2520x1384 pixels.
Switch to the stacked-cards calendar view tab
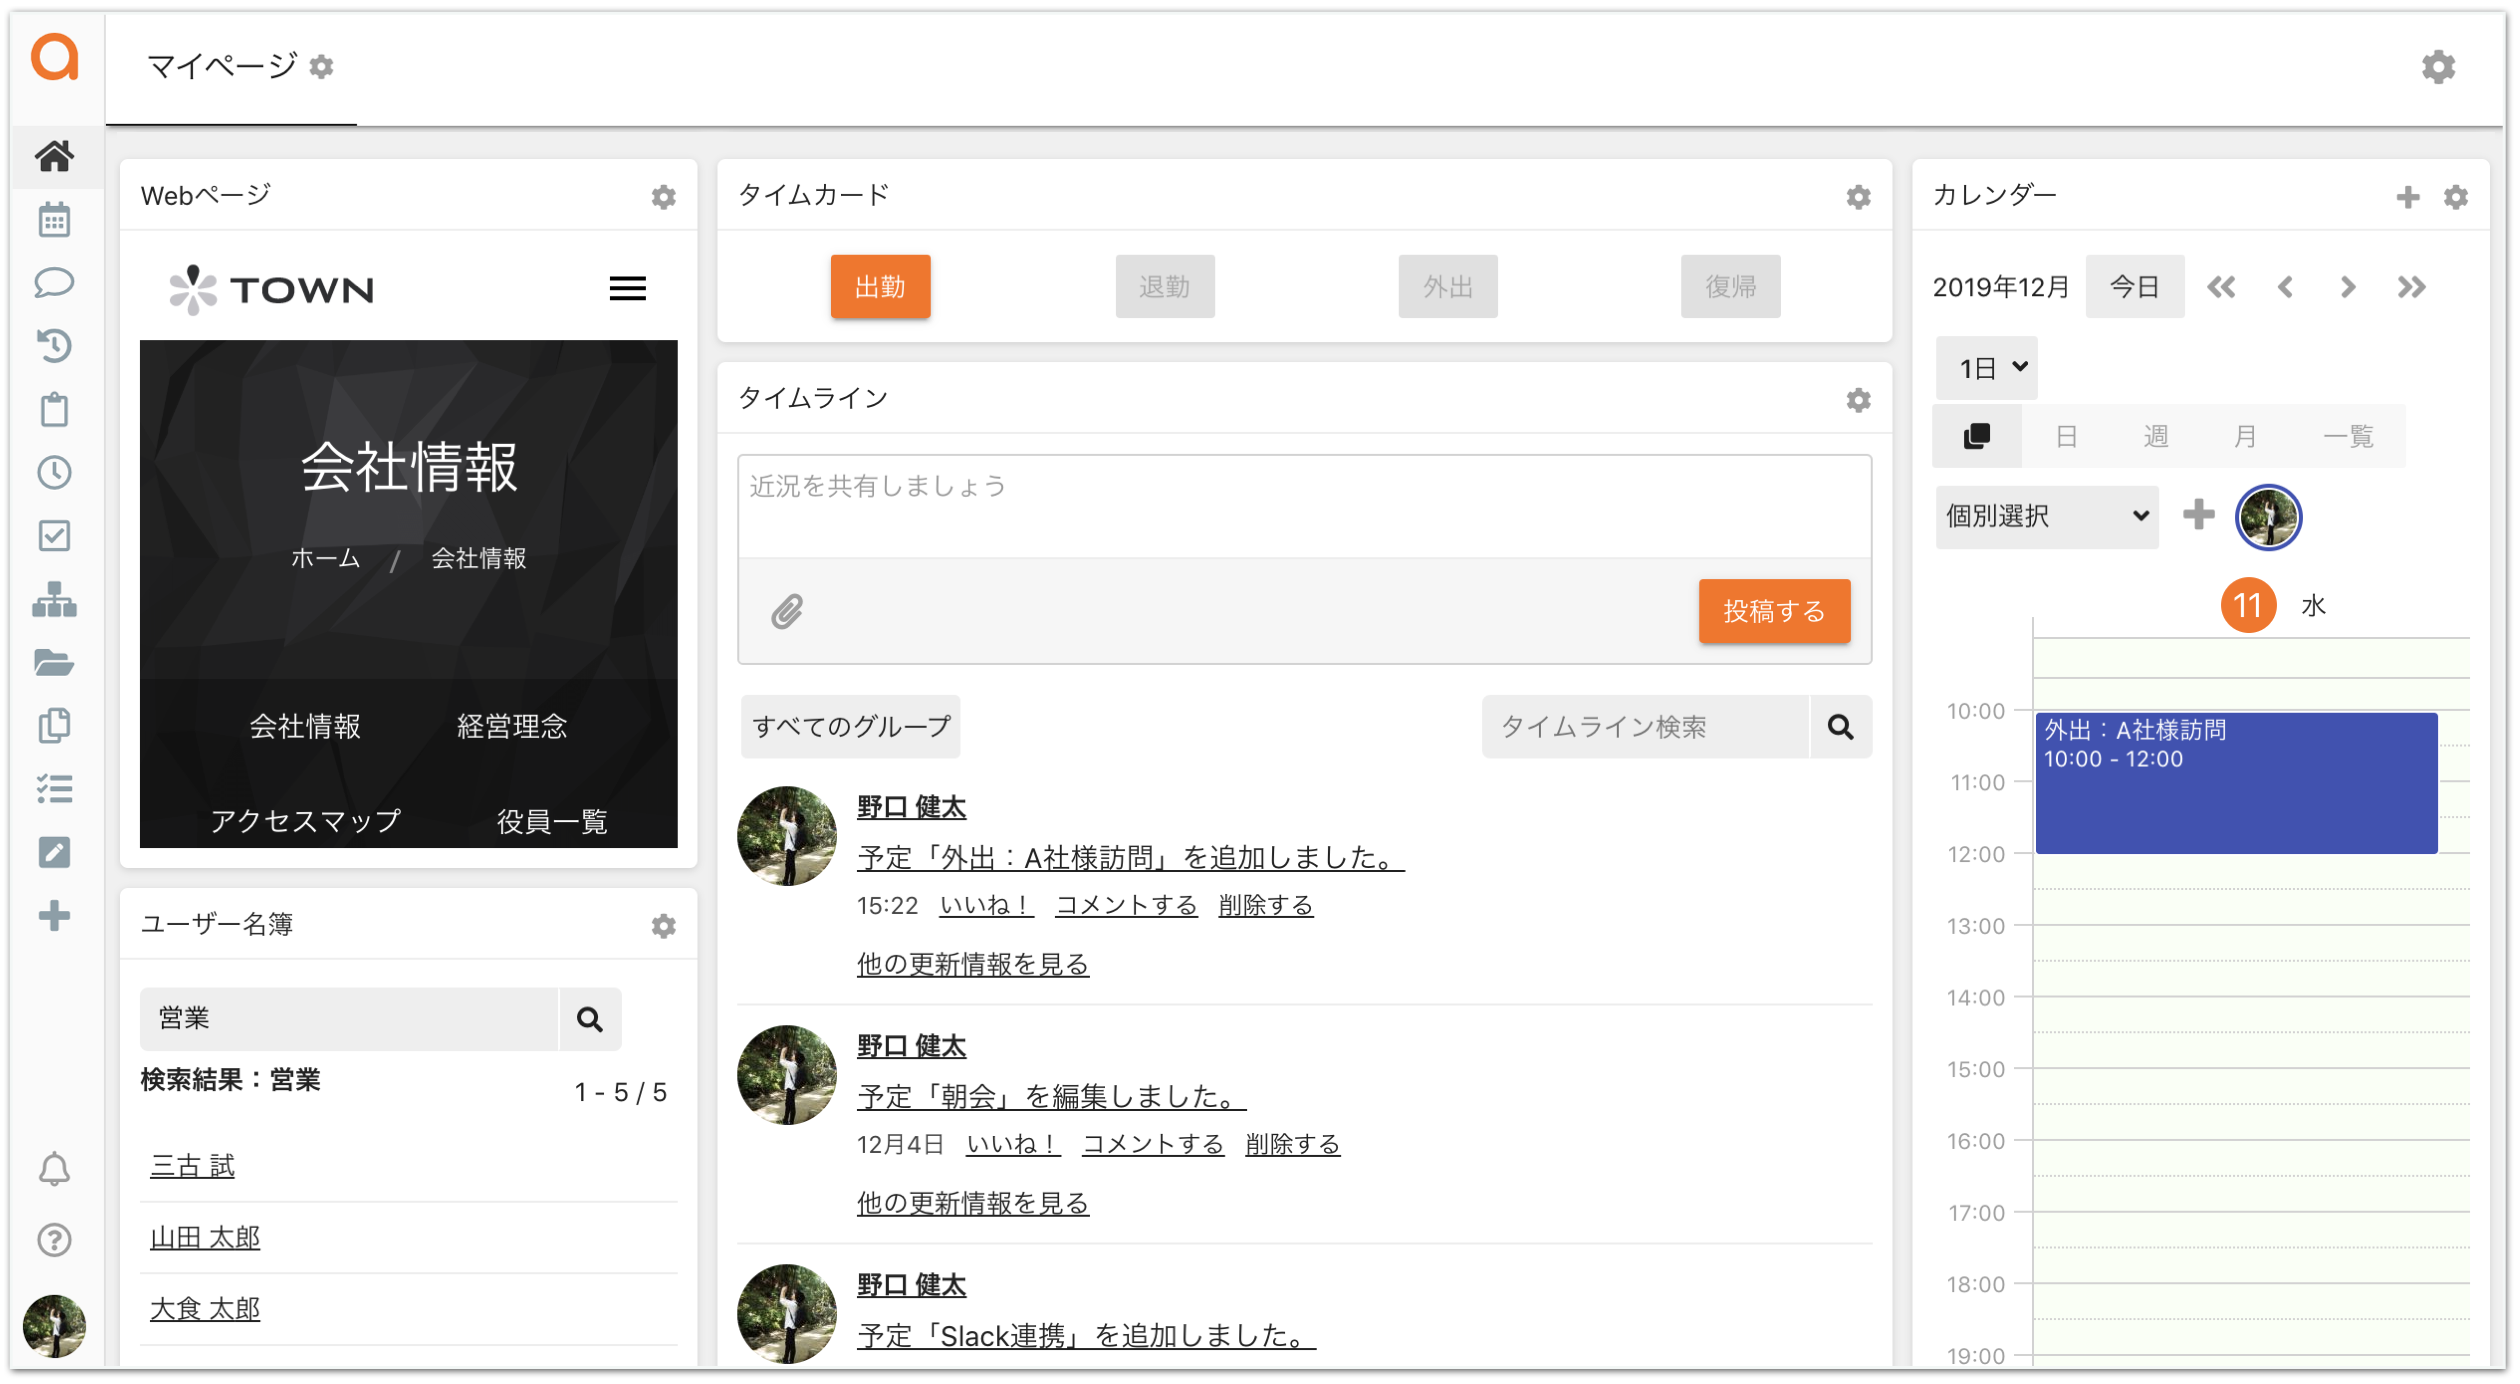coord(1977,436)
